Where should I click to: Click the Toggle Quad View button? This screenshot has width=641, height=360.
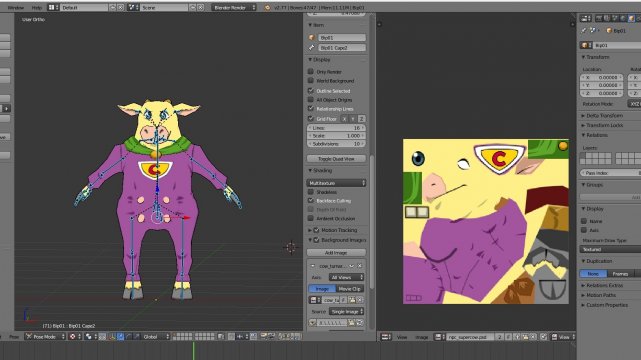(x=336, y=159)
